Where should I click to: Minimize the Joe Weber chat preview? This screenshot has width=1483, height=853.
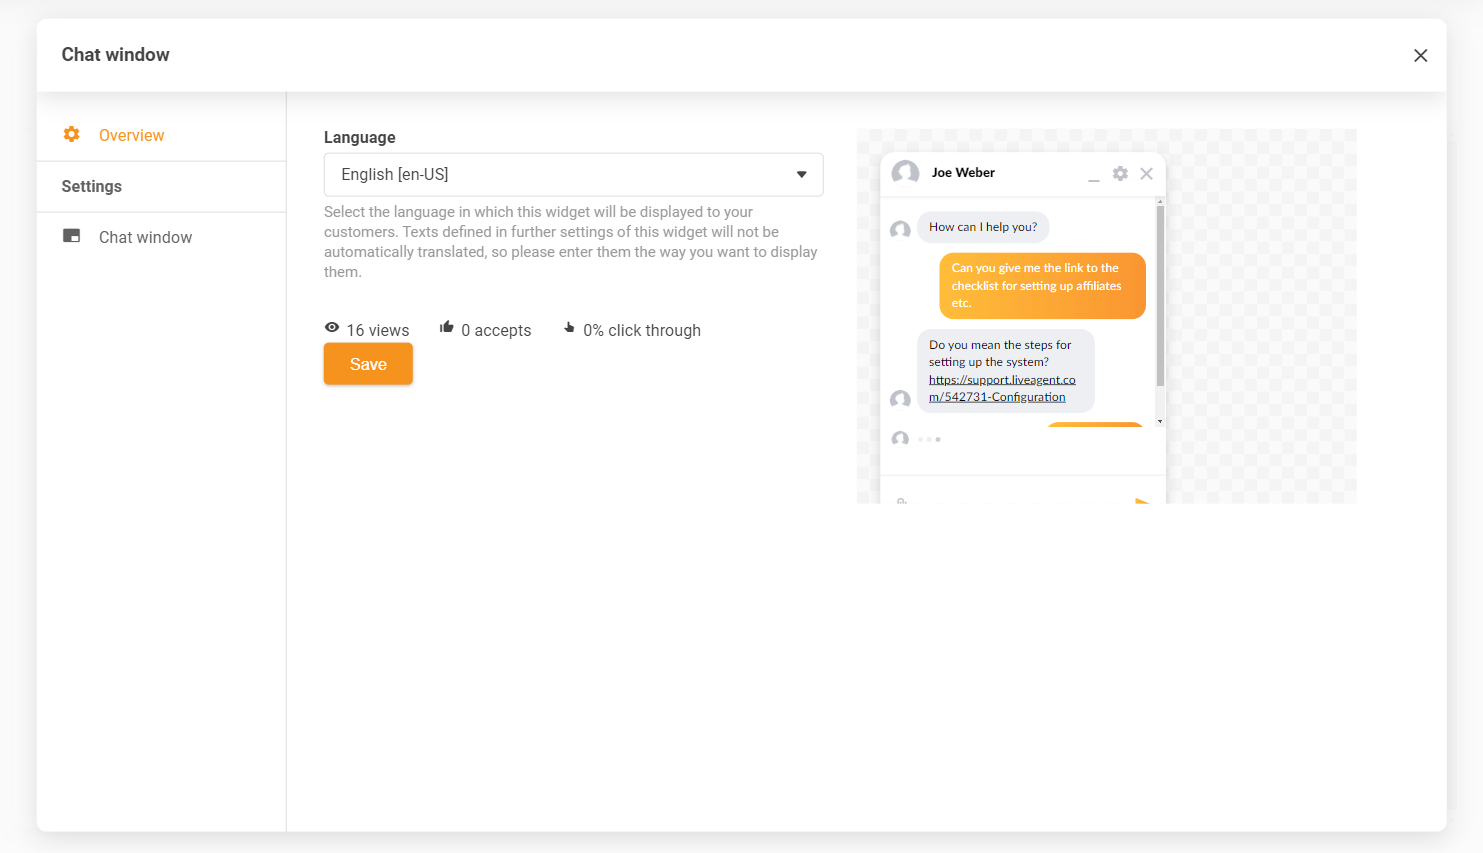pos(1093,175)
